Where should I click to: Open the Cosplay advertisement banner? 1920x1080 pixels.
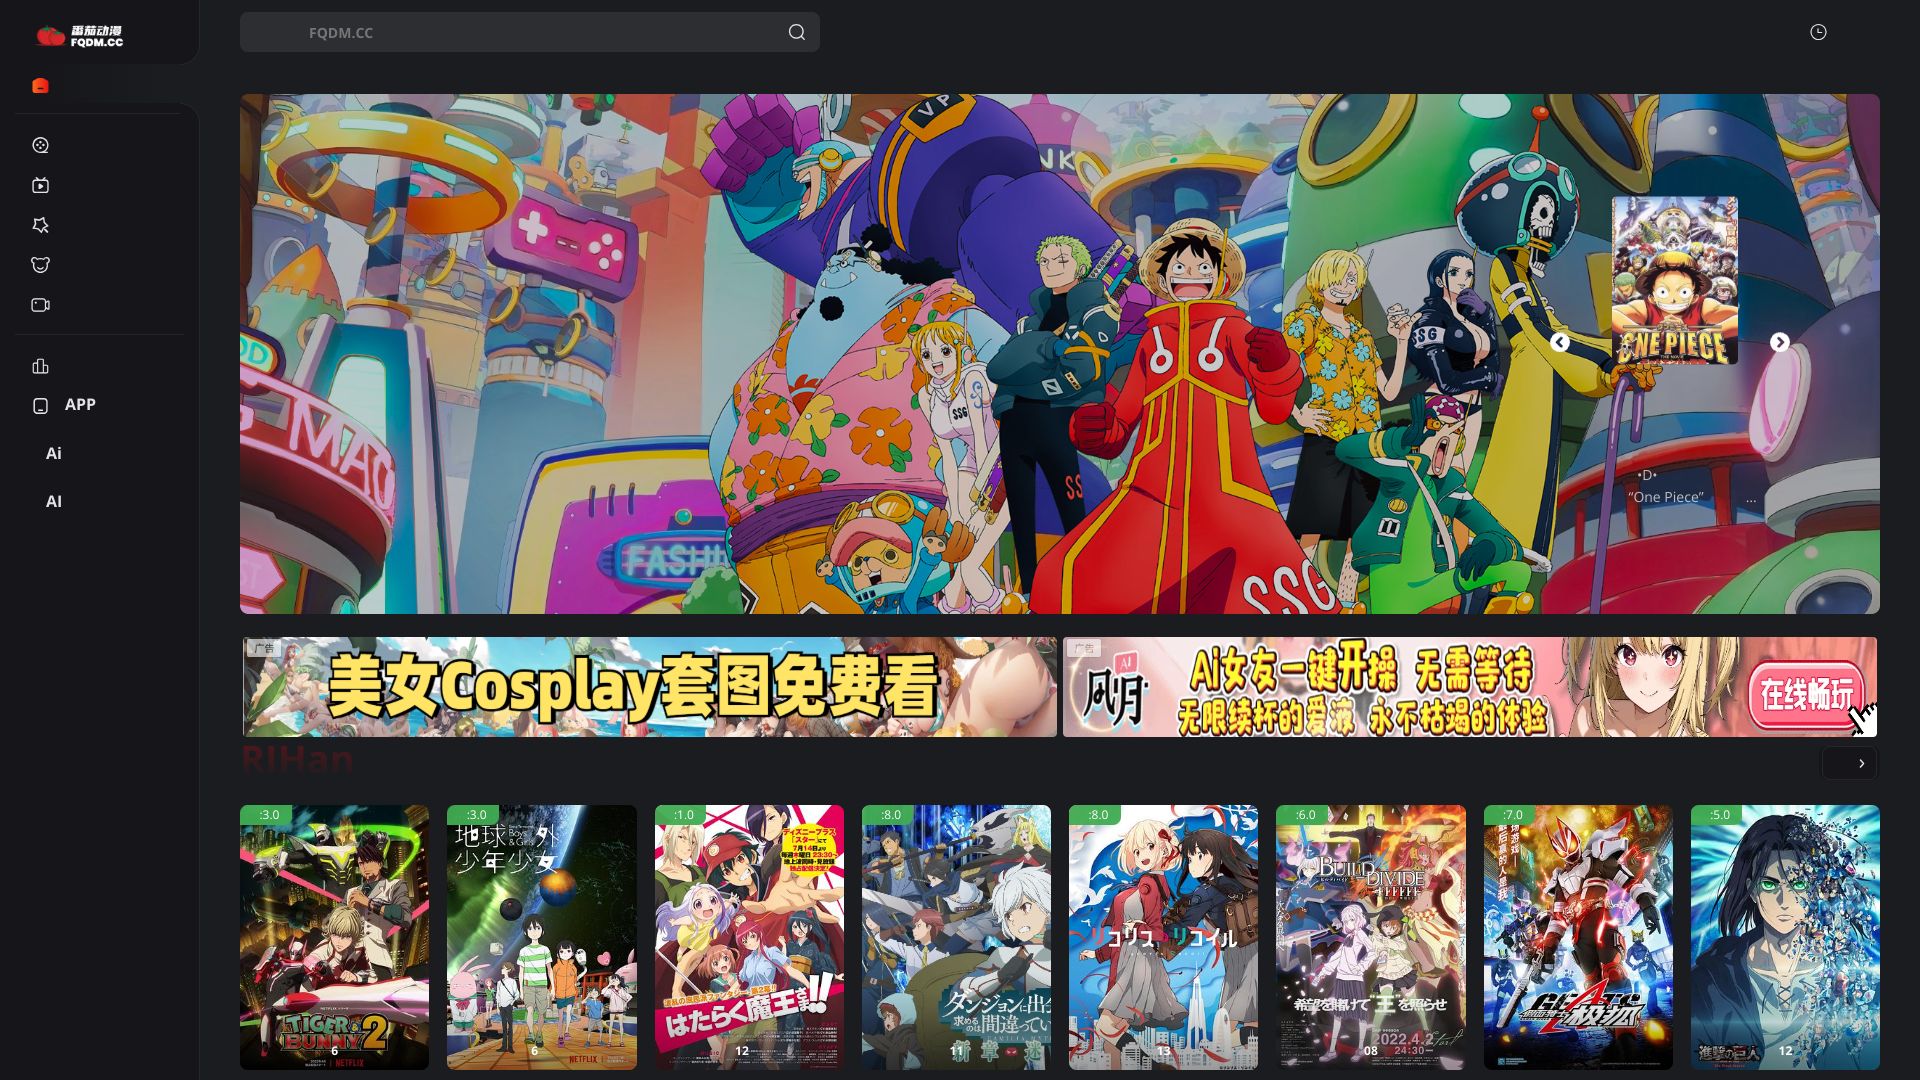point(650,687)
